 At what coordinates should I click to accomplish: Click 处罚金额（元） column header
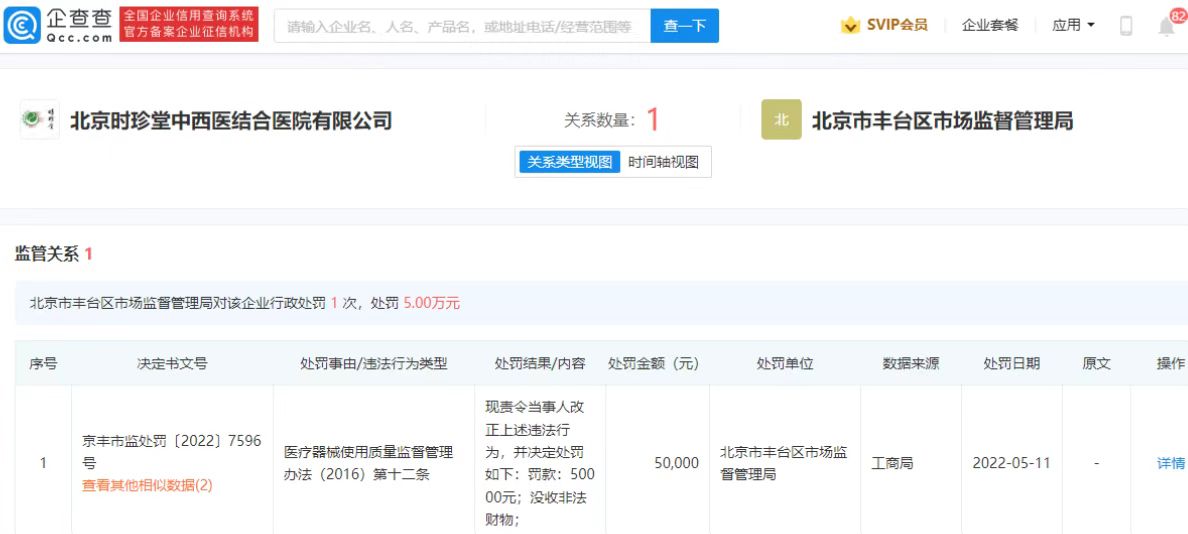(x=653, y=364)
